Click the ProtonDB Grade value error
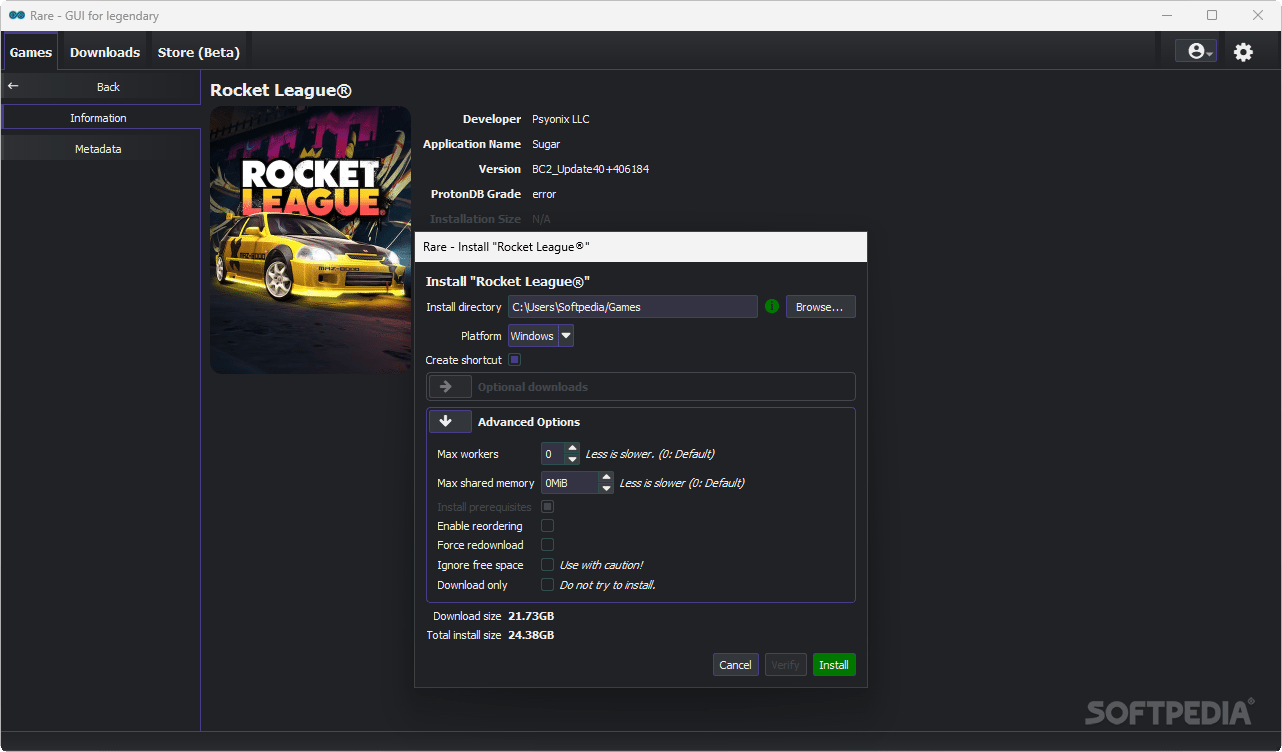This screenshot has height=752, width=1282. tap(544, 194)
